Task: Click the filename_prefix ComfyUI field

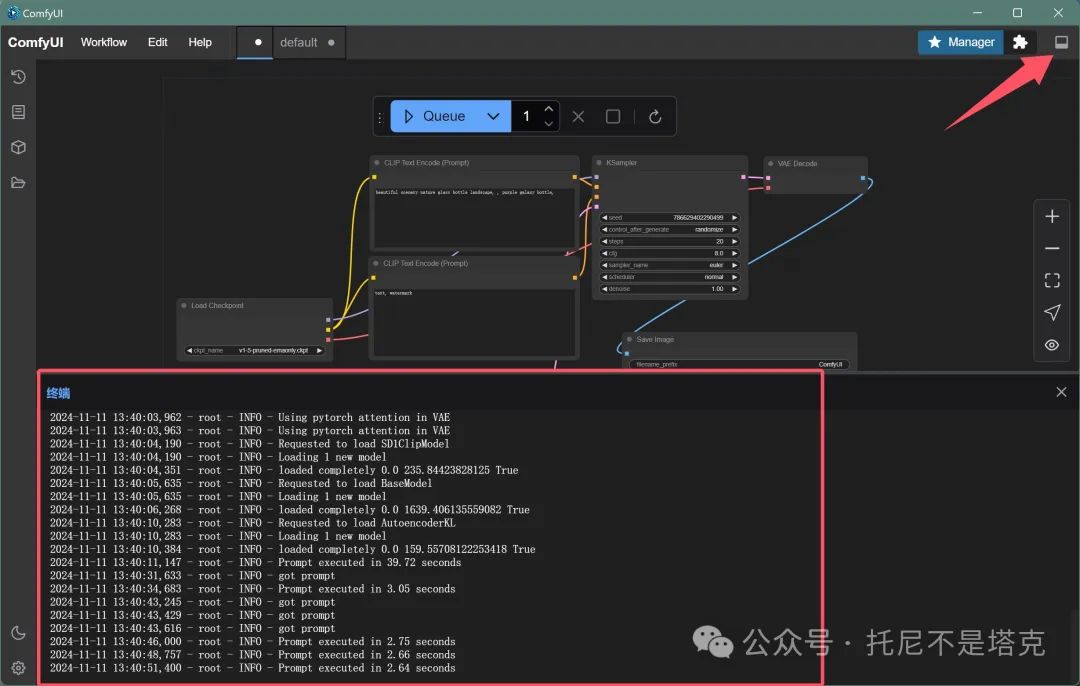Action: pos(739,364)
